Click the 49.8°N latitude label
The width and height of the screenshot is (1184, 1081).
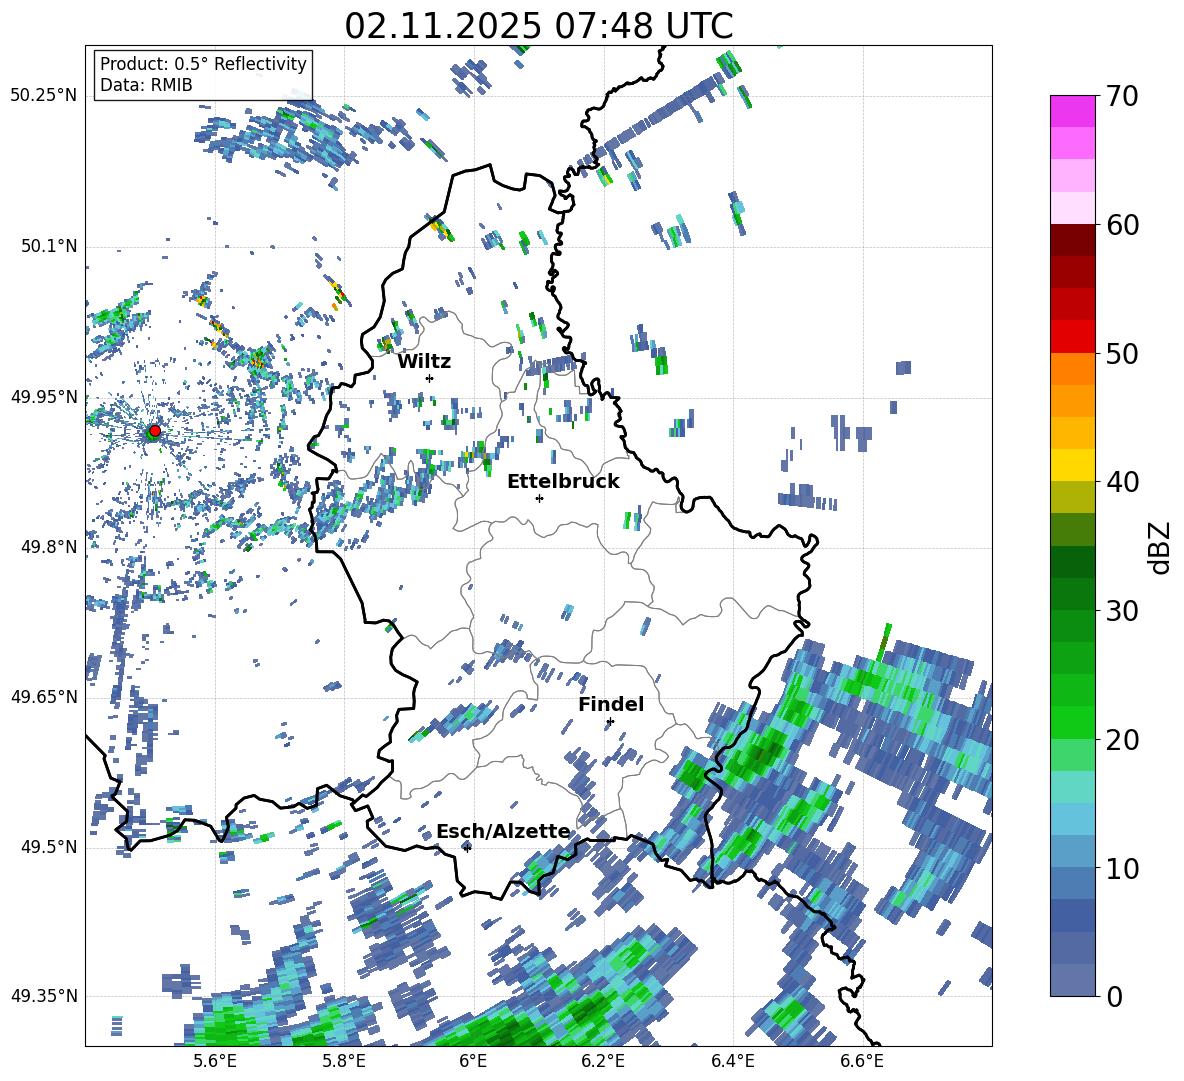coord(48,547)
